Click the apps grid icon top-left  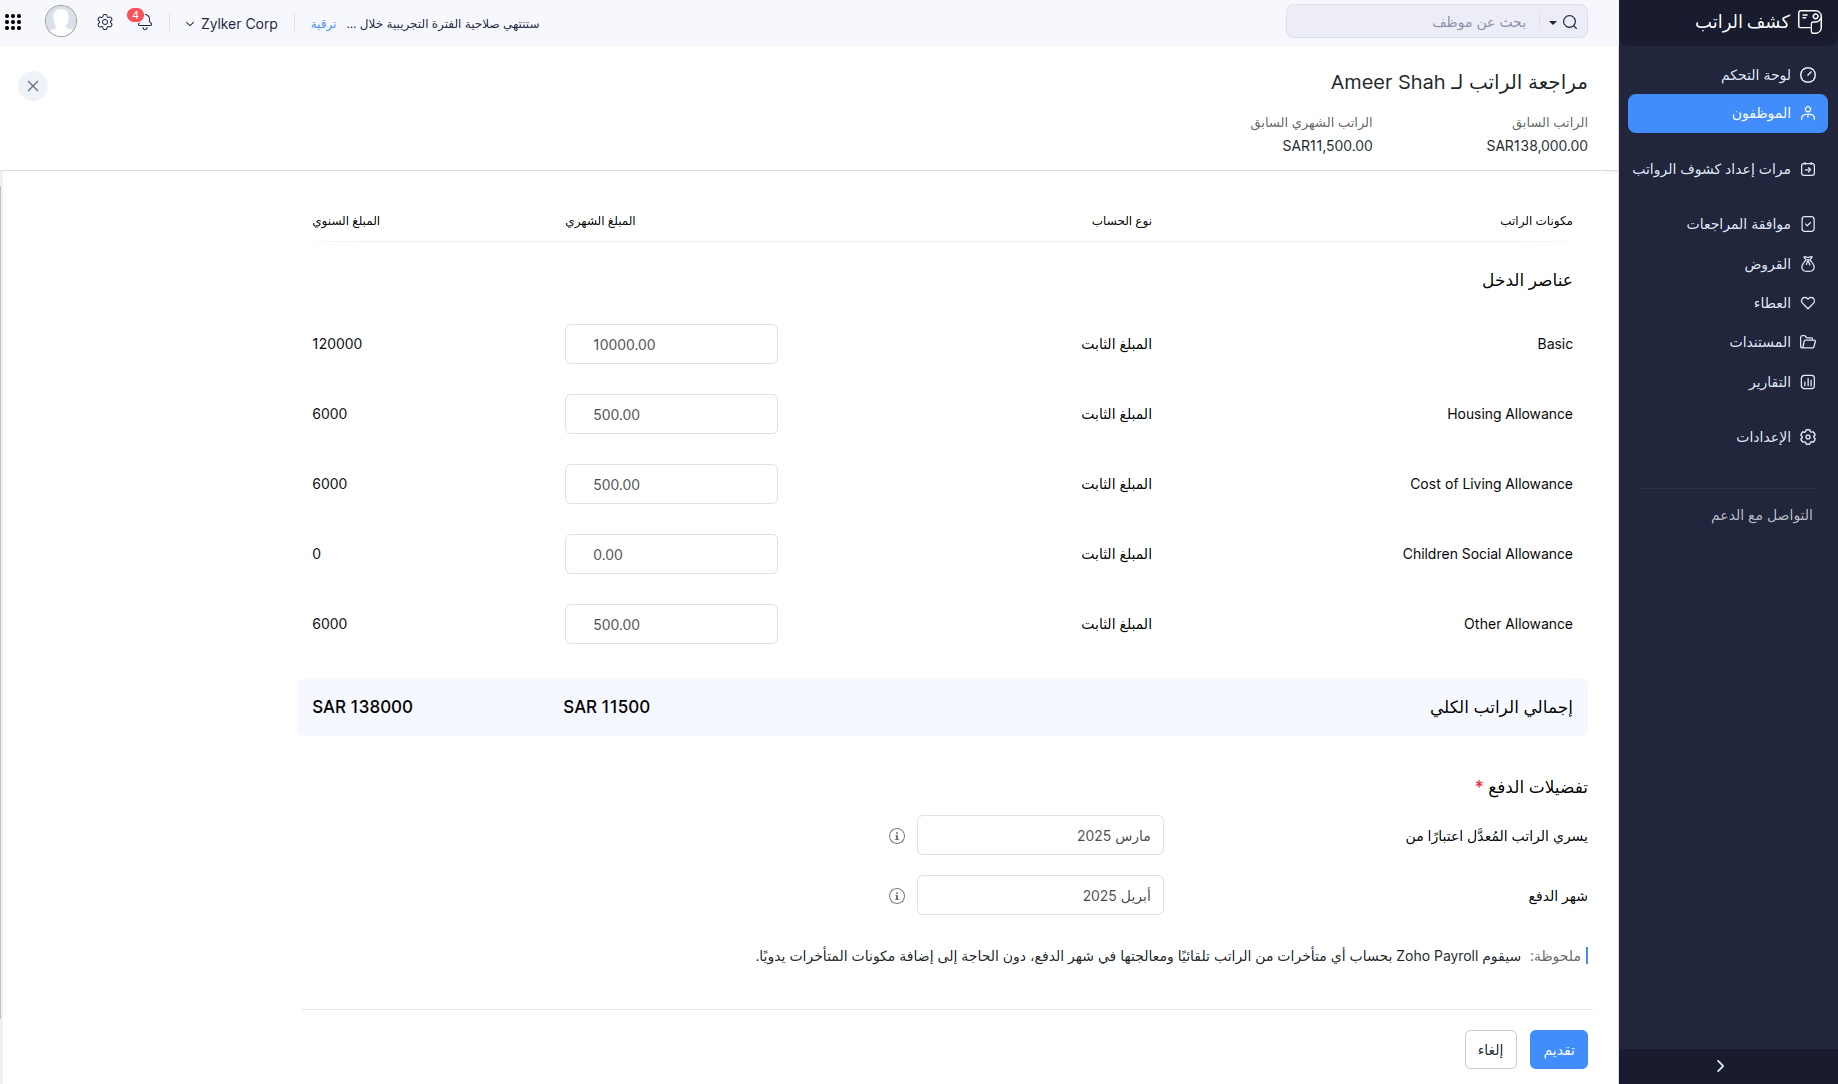coord(13,21)
